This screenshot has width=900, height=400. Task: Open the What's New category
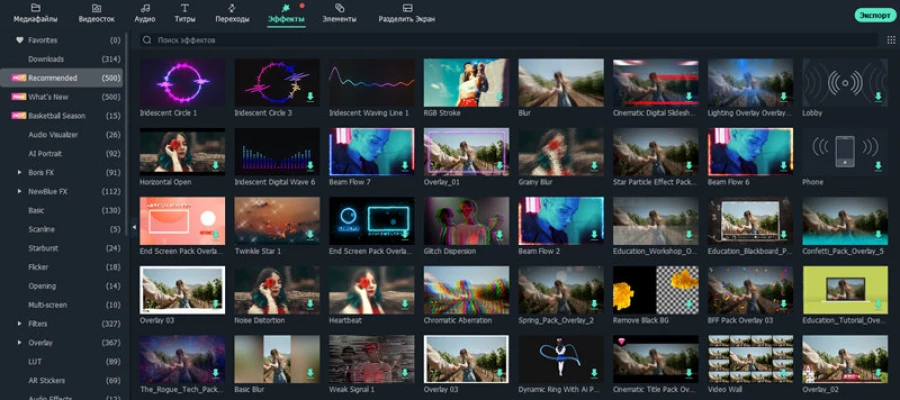46,96
